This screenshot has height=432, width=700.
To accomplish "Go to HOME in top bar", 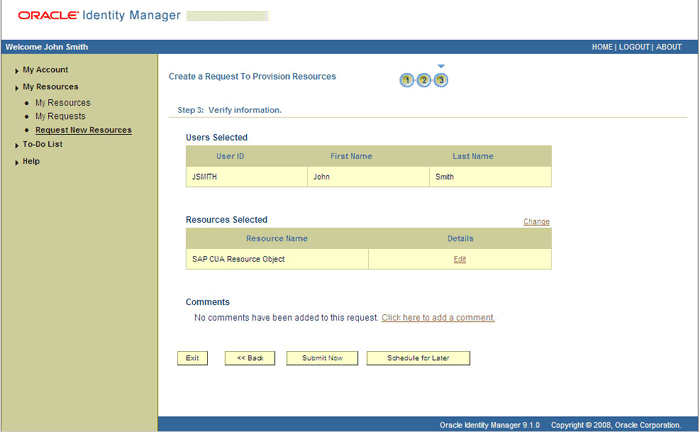I will [602, 47].
